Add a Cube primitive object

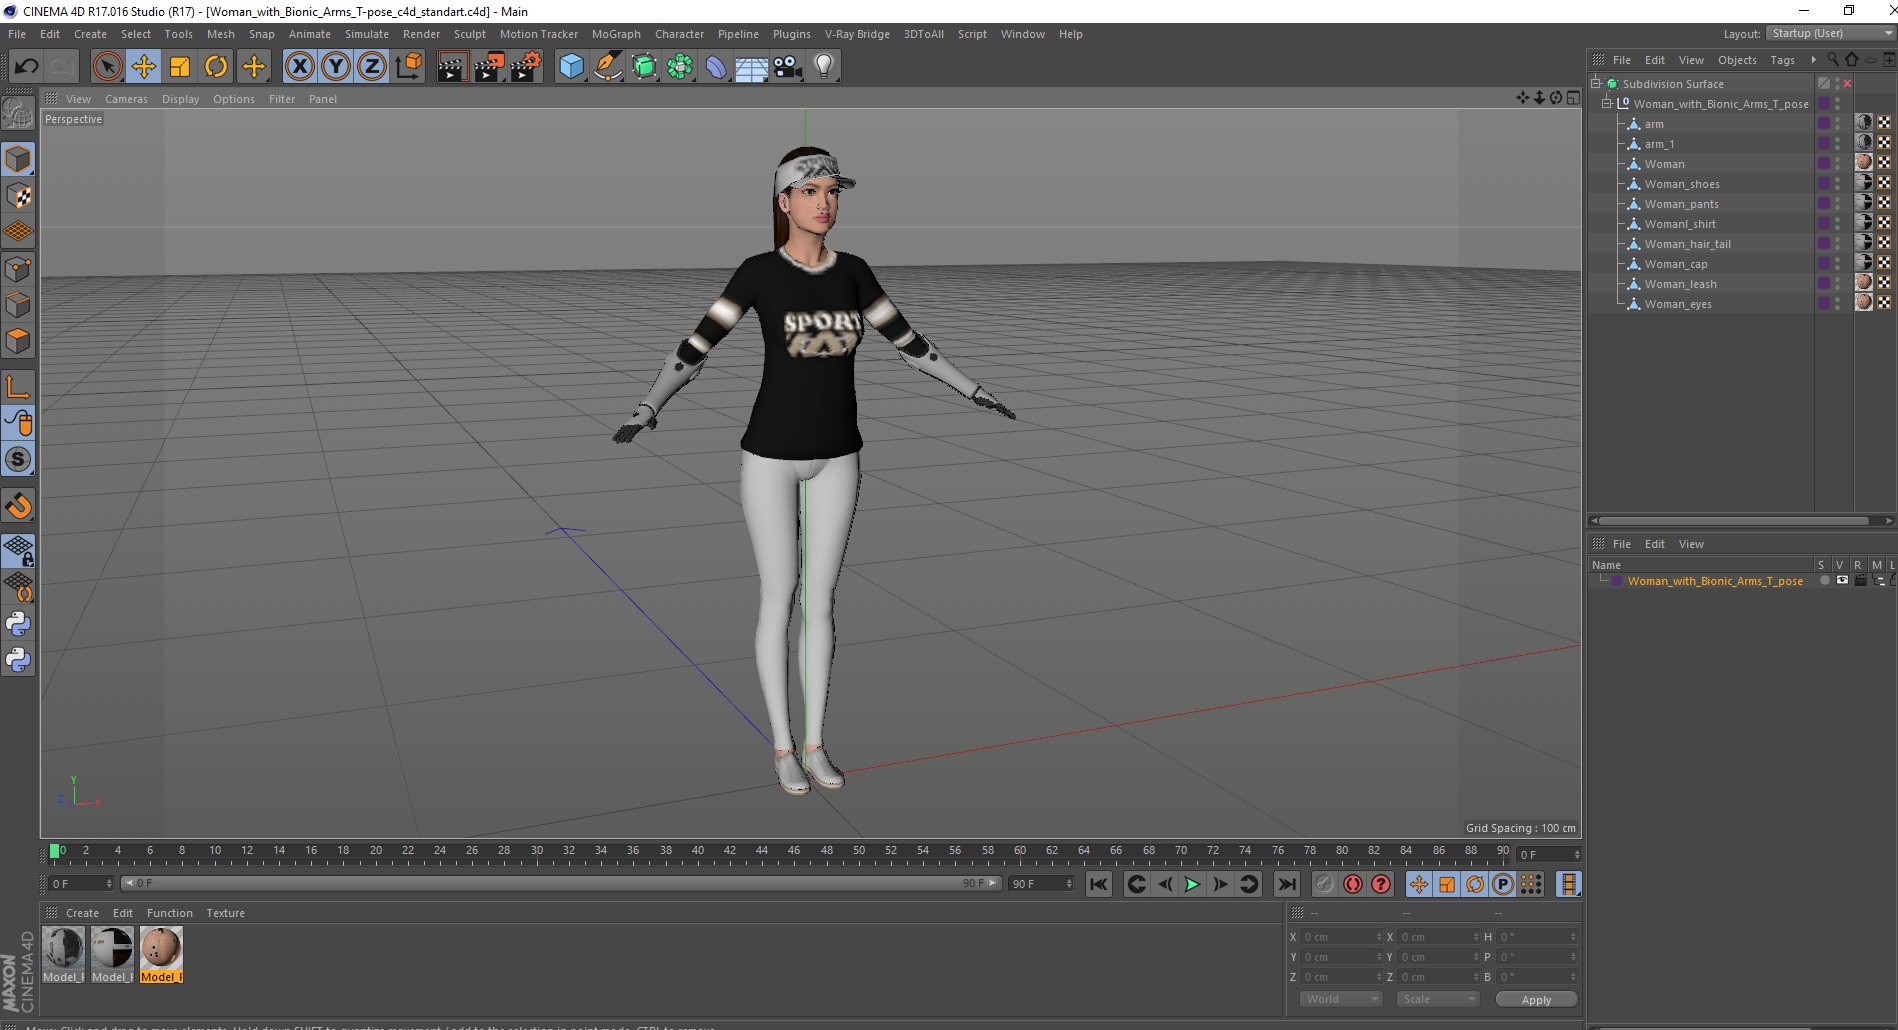coord(571,67)
